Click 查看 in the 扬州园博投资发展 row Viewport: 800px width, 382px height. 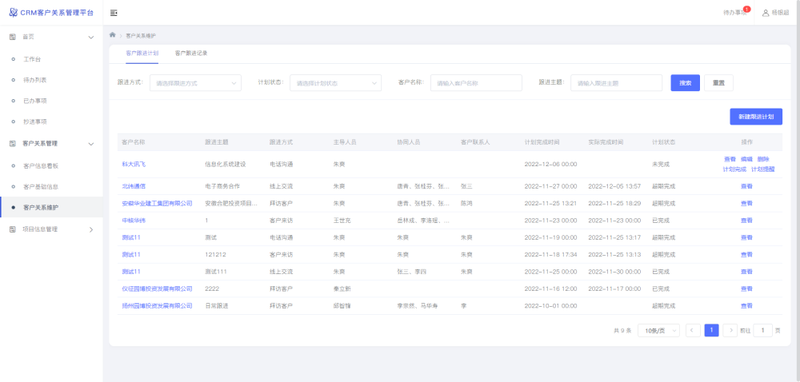[746, 306]
